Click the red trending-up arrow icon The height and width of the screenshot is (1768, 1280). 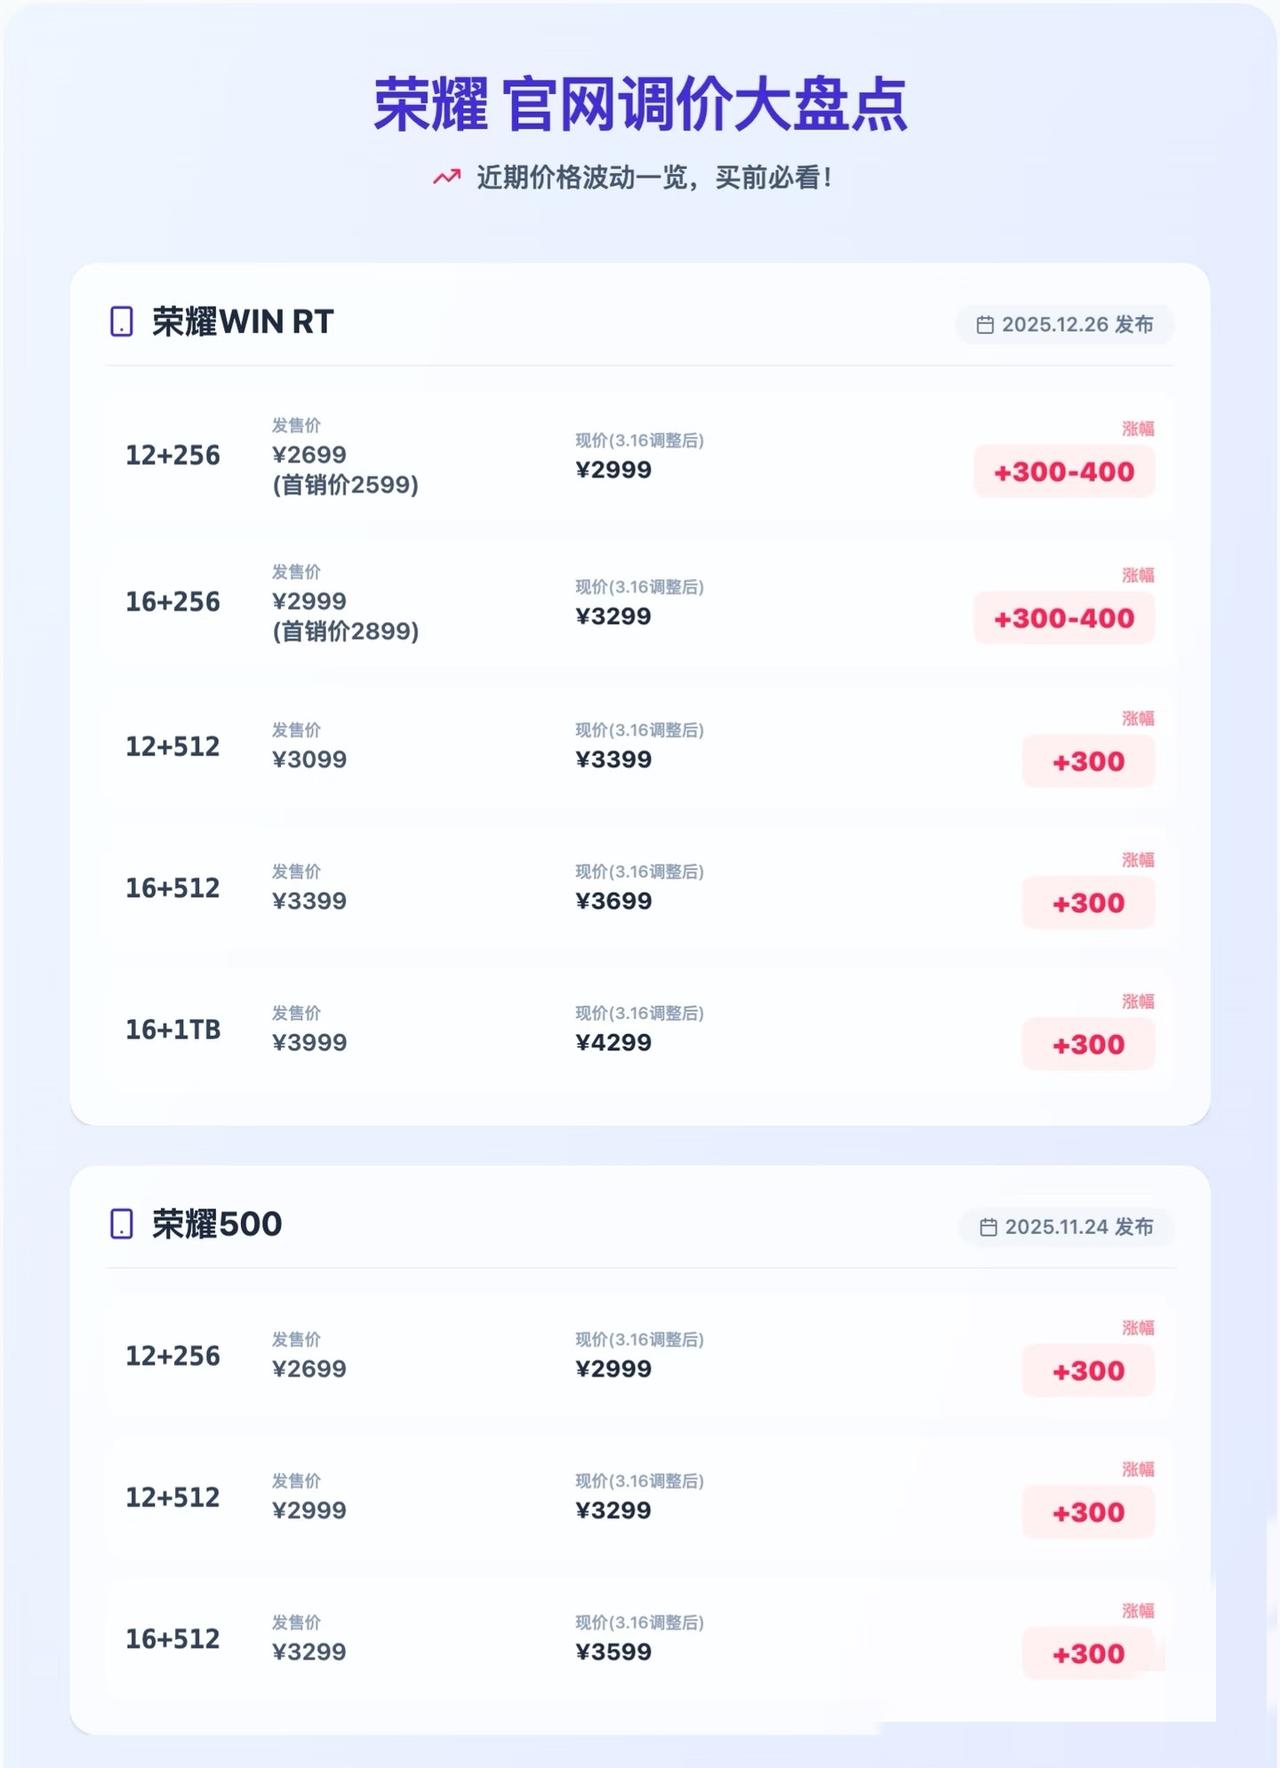pos(446,177)
